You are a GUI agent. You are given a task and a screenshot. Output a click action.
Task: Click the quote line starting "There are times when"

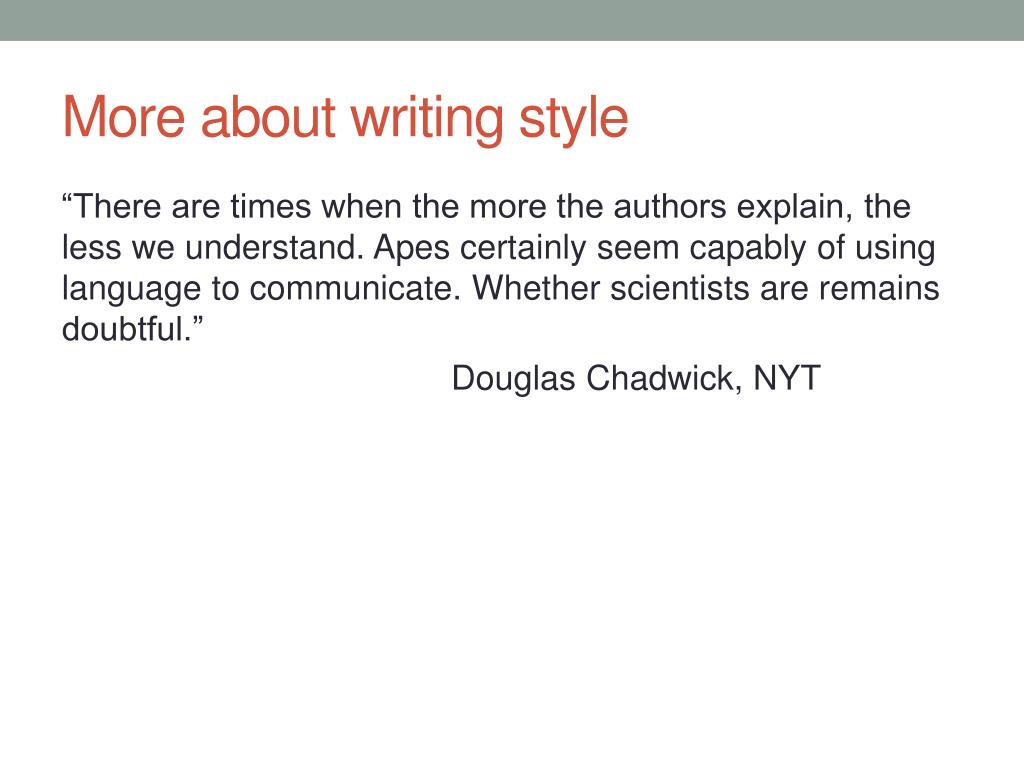486,207
